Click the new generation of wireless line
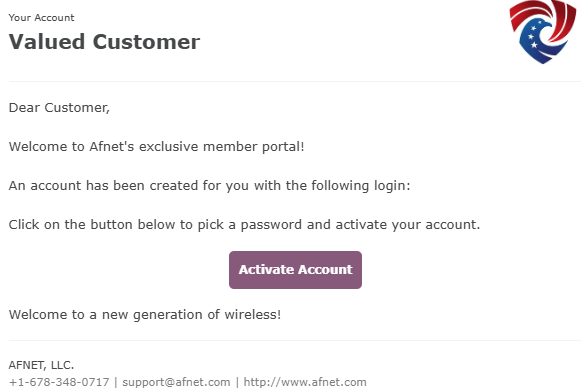 click(145, 314)
